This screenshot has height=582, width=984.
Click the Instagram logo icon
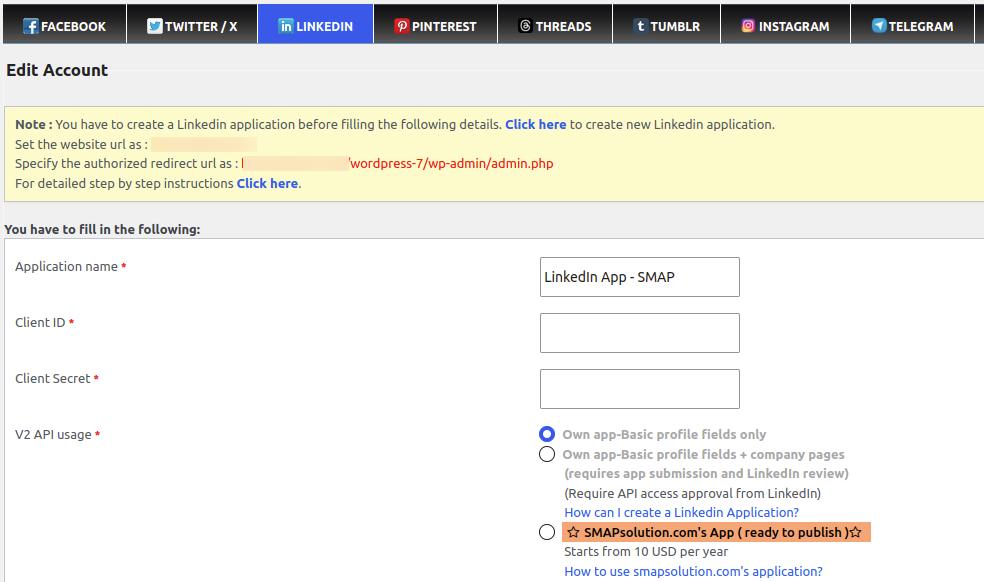tap(748, 26)
